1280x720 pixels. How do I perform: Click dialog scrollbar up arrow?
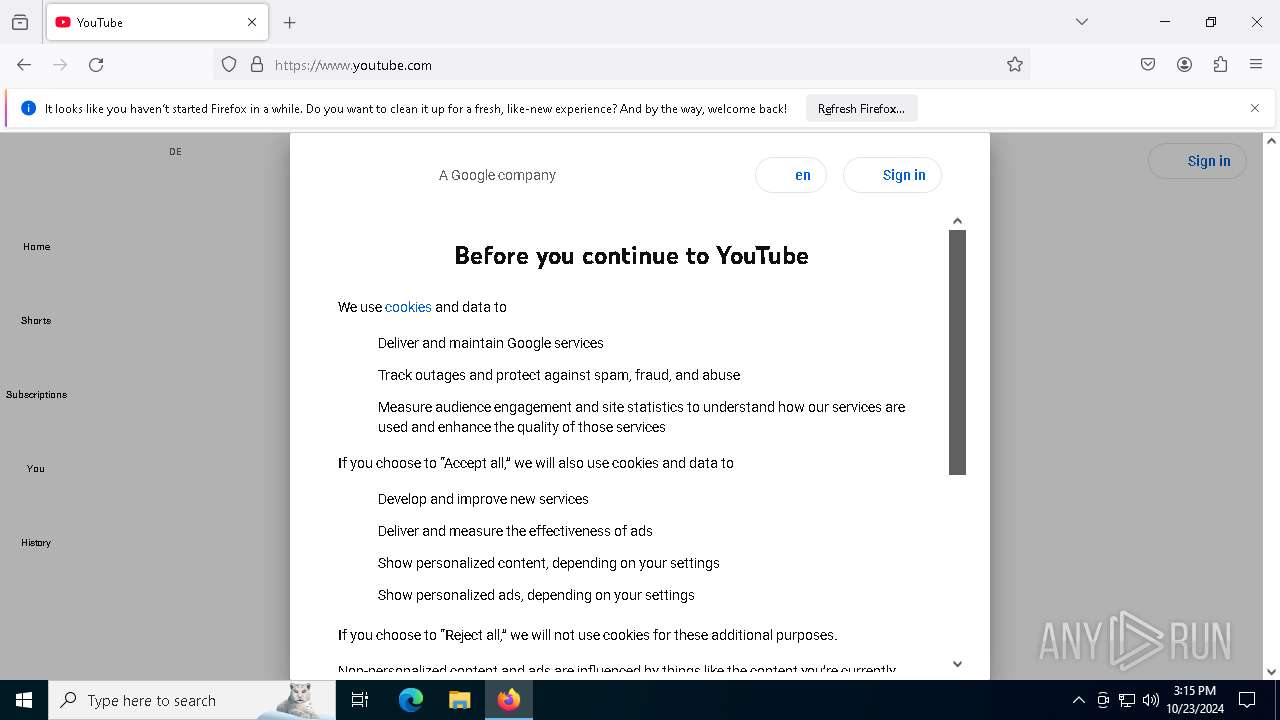(x=957, y=221)
